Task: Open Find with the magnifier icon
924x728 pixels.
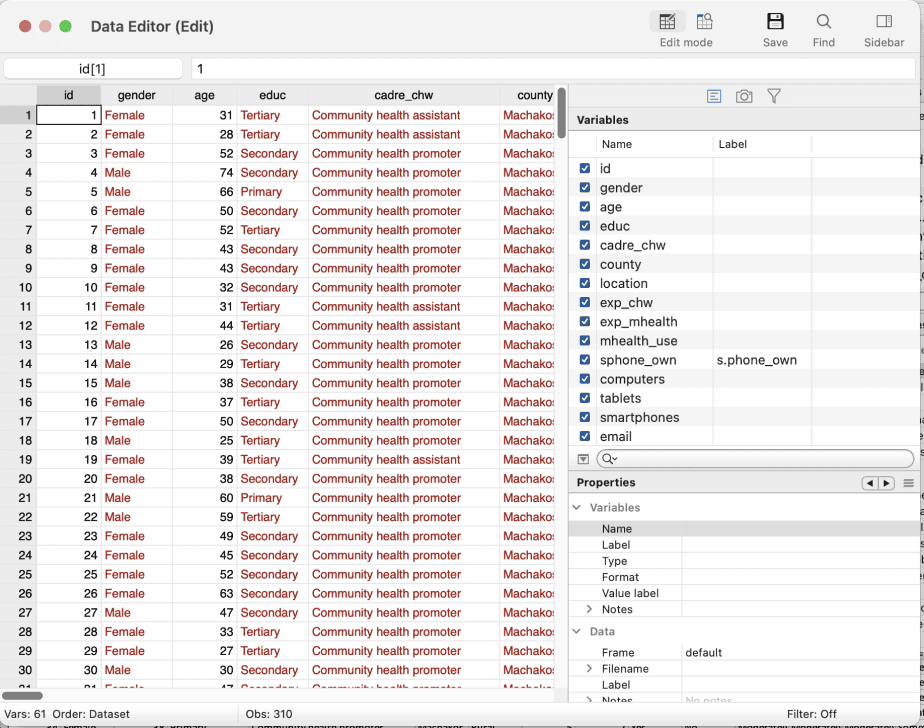Action: [823, 22]
